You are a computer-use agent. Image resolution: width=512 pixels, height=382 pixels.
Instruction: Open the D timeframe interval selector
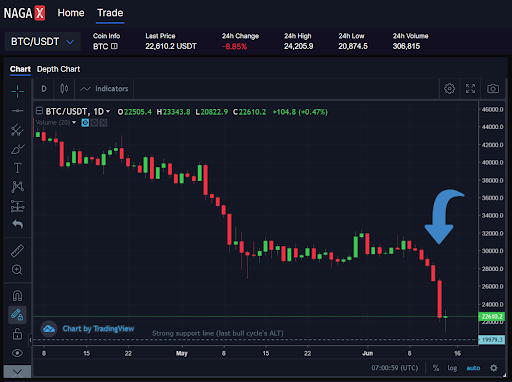[x=44, y=89]
